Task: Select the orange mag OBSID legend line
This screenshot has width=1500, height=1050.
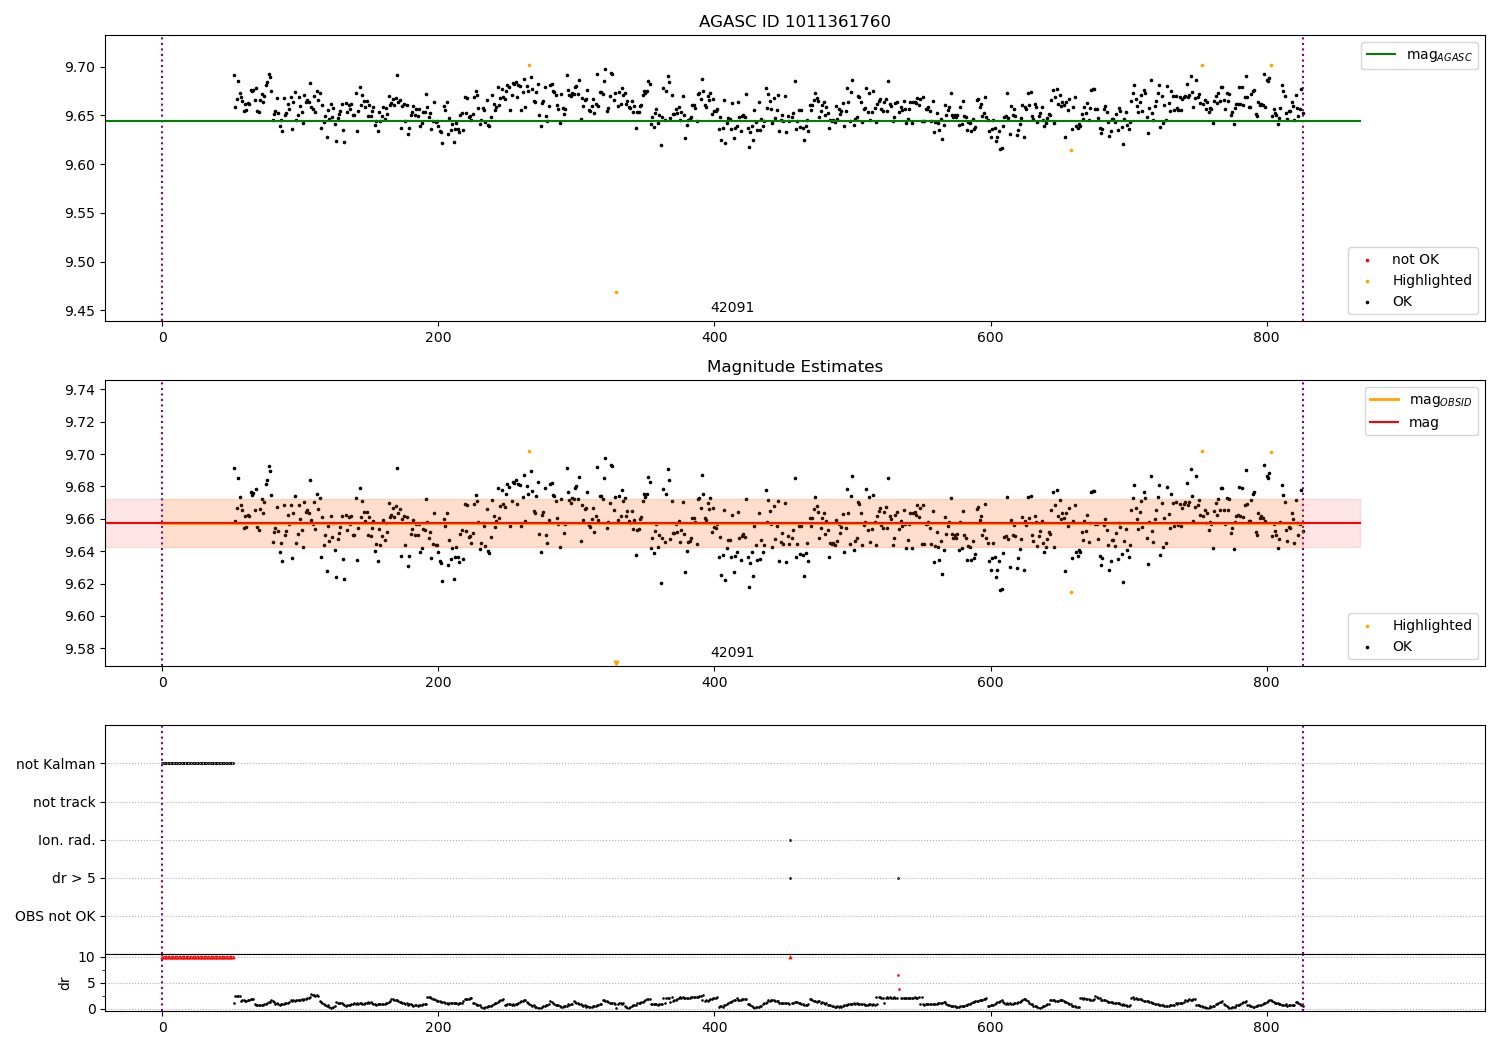Action: 1385,400
